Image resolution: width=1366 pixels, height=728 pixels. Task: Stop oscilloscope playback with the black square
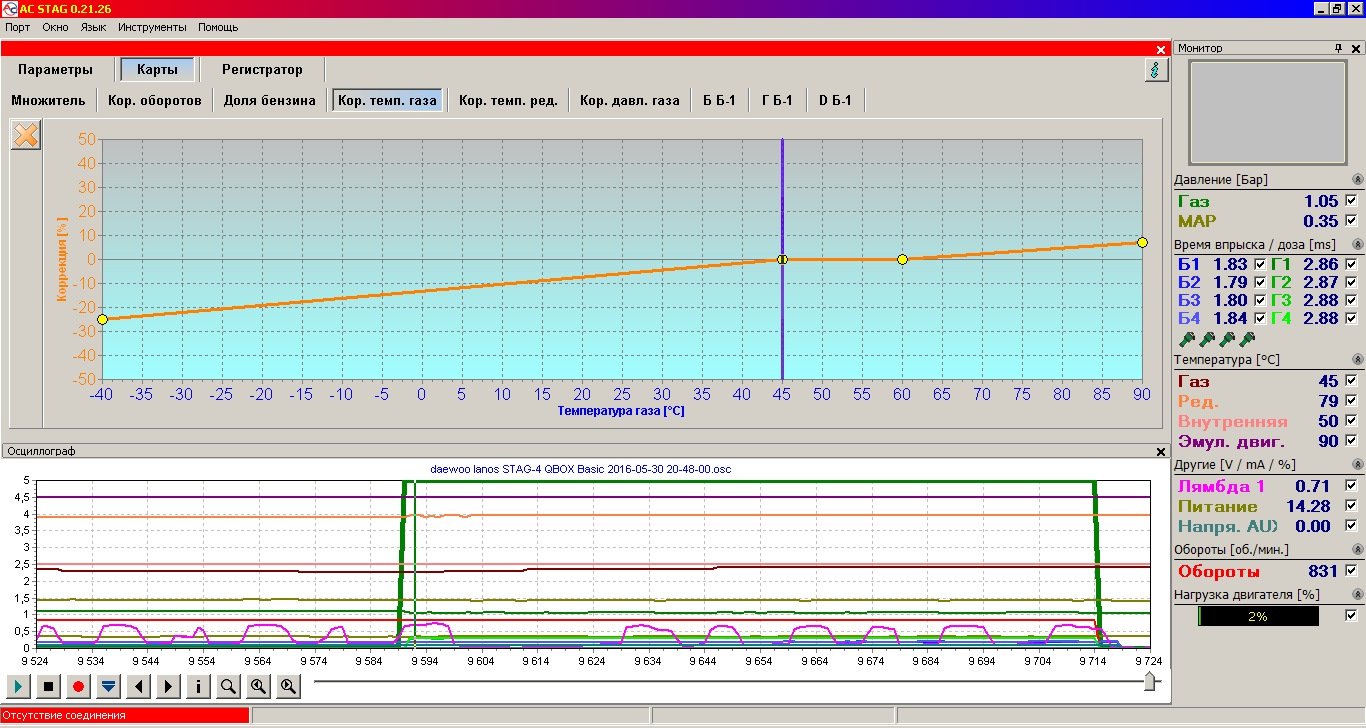(x=48, y=686)
